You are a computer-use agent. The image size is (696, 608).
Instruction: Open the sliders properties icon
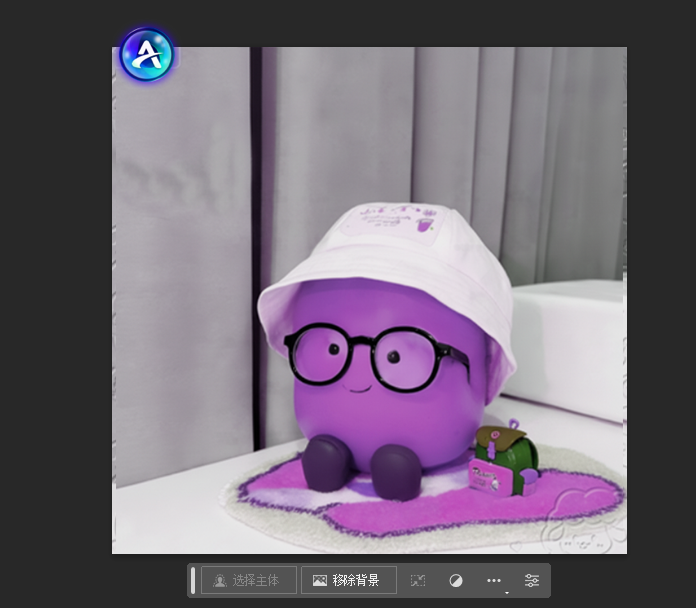tap(532, 580)
